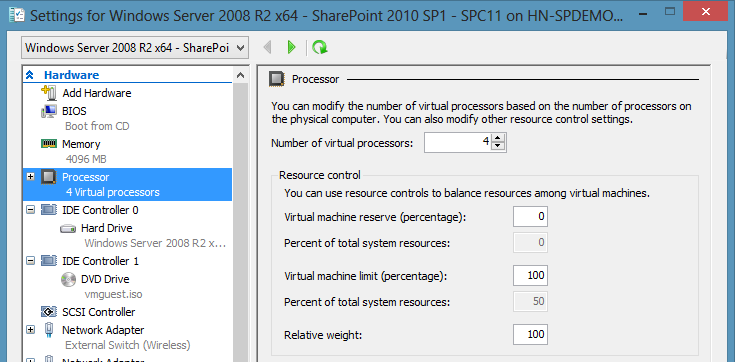Click the reserve 'Percent of total system resources' value 0
The width and height of the screenshot is (735, 362).
pos(530,243)
